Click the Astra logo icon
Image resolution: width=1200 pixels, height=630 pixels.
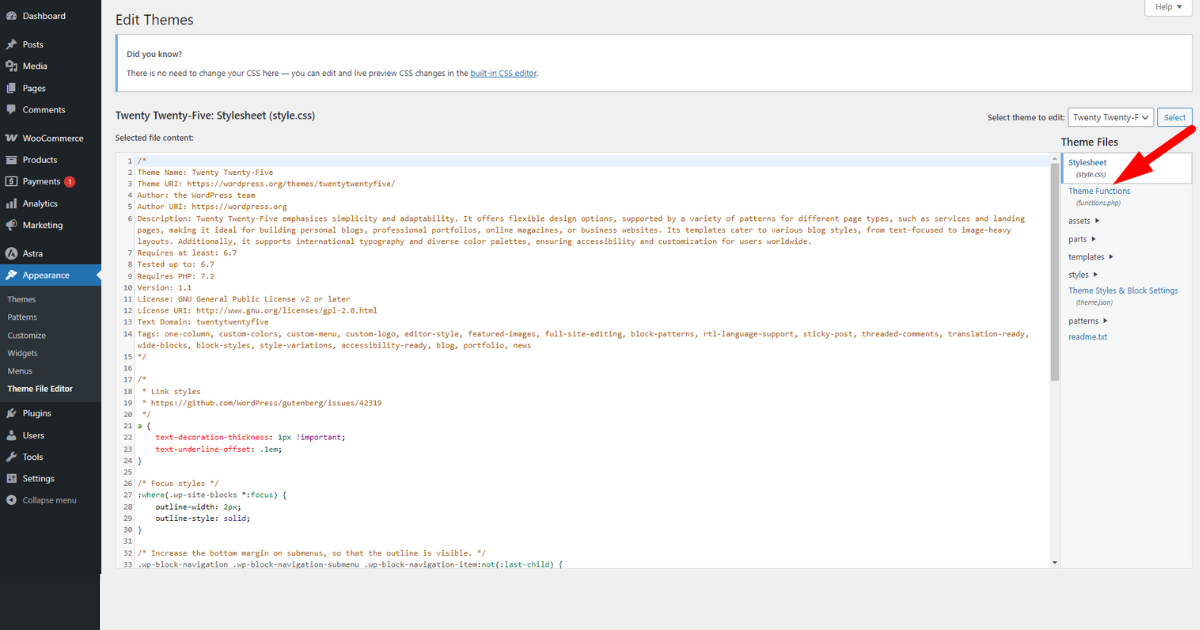[x=11, y=254]
